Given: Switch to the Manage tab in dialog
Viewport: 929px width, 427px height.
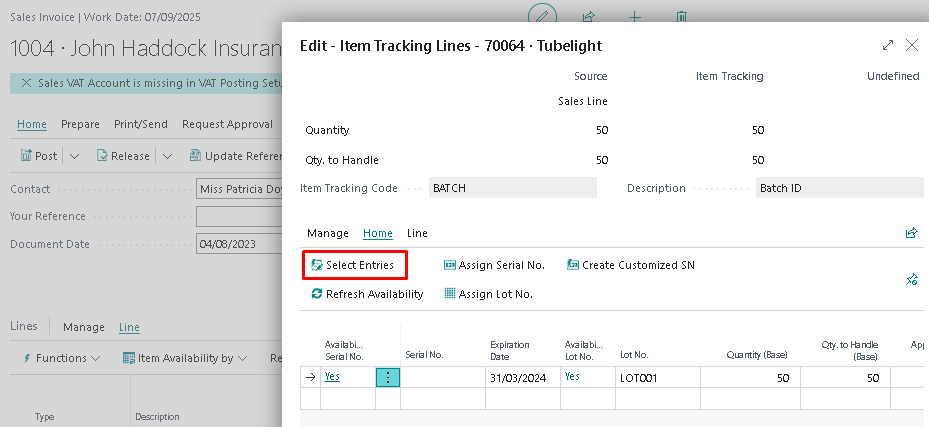Looking at the screenshot, I should click(328, 233).
